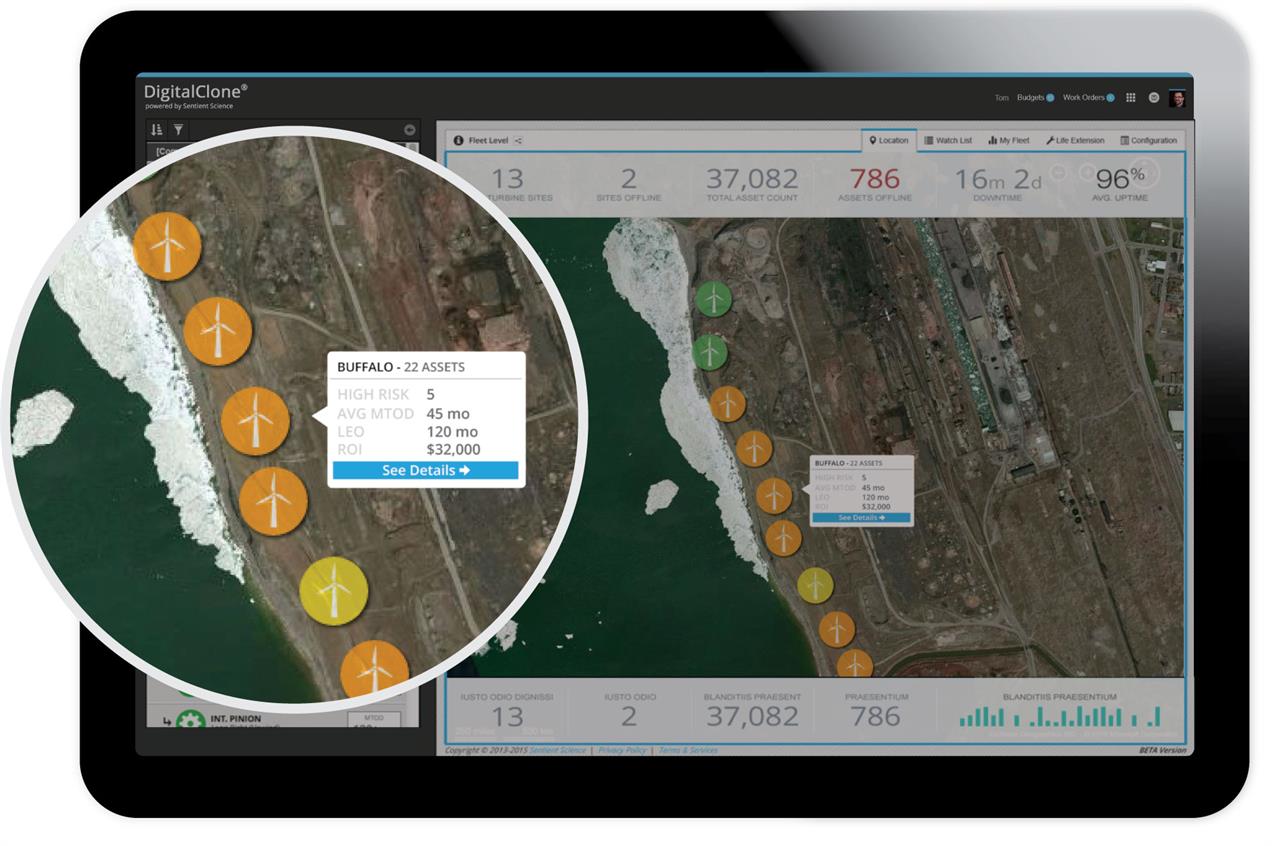Open Budgets in the header

[1034, 98]
